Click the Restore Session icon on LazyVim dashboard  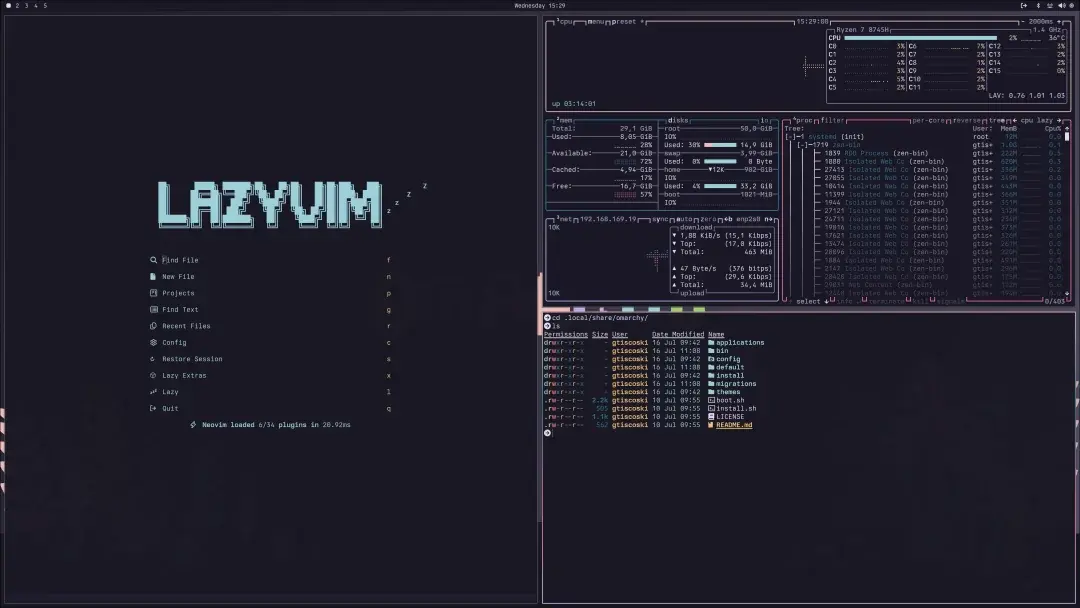[x=152, y=358]
